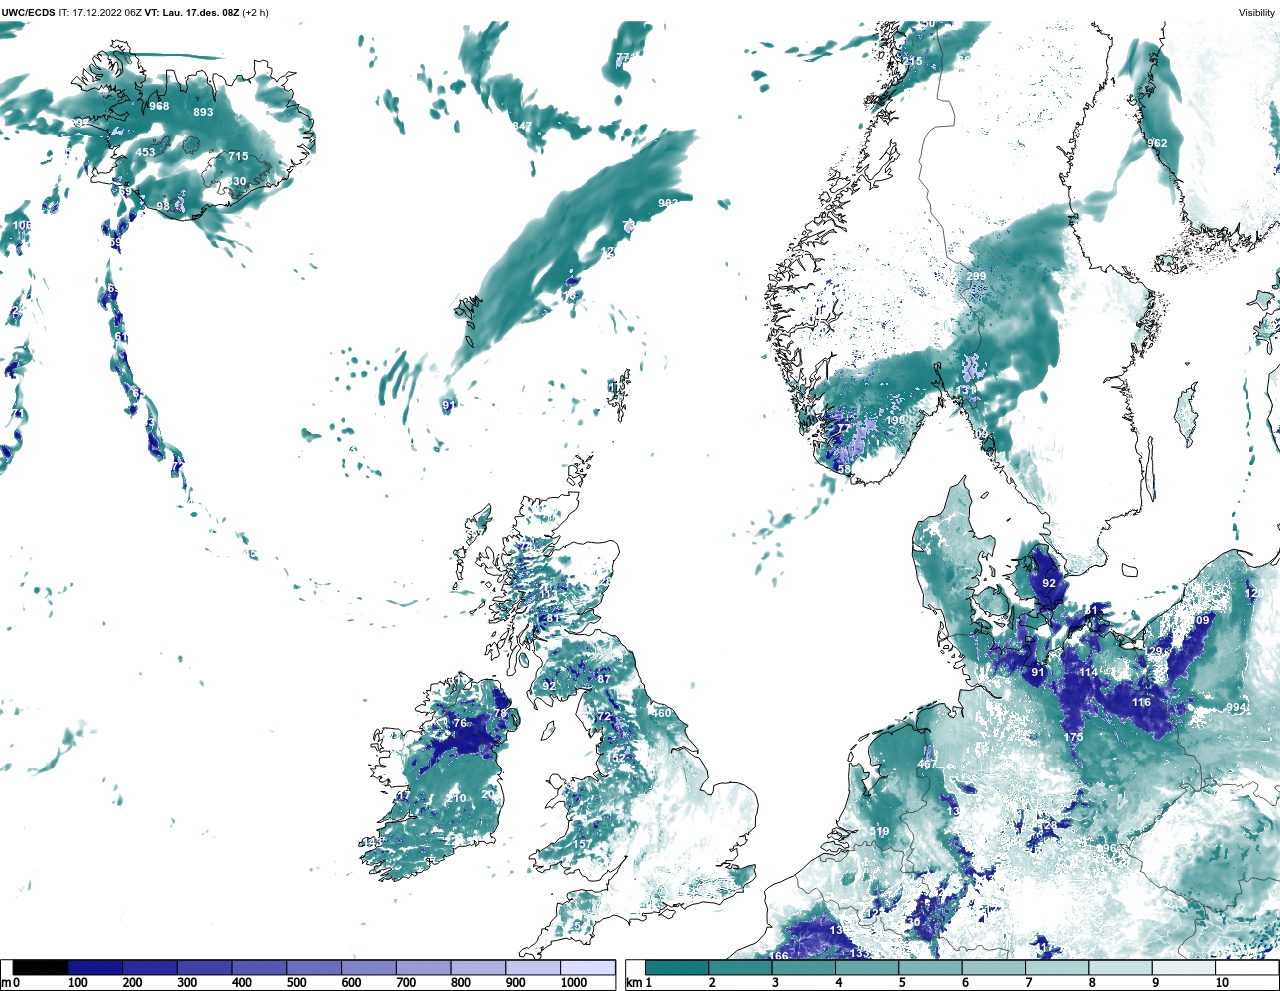This screenshot has width=1280, height=991.
Task: Select the 700–800 m legend color swatch
Action: [423, 968]
